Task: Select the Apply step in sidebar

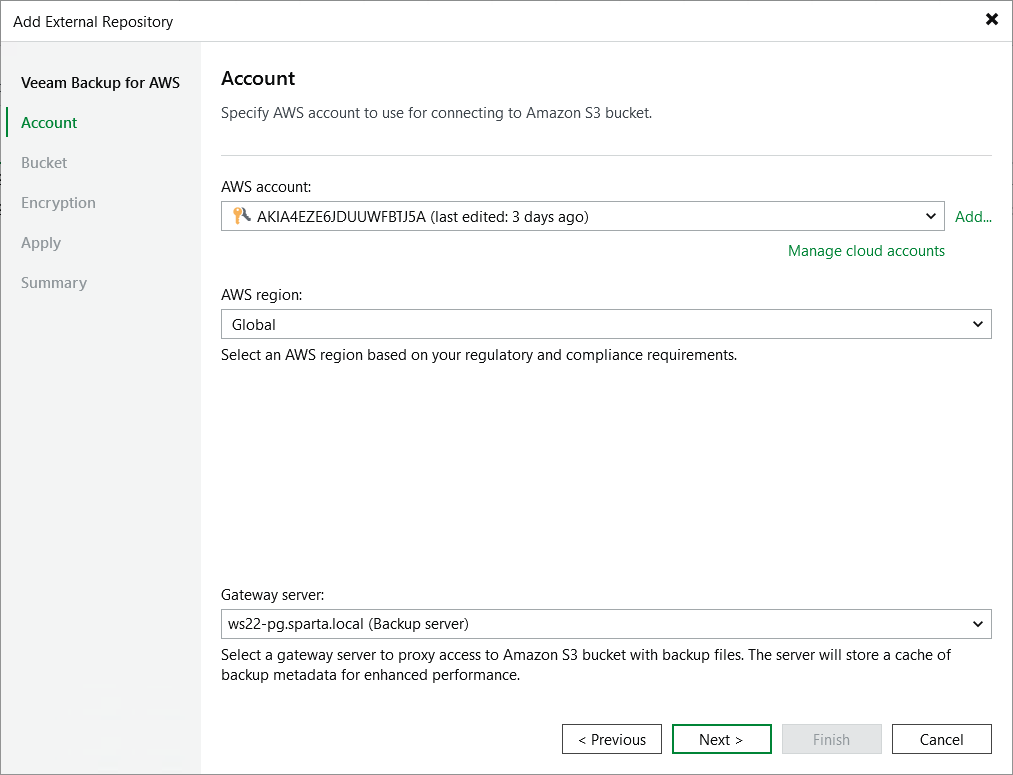Action: click(x=41, y=242)
